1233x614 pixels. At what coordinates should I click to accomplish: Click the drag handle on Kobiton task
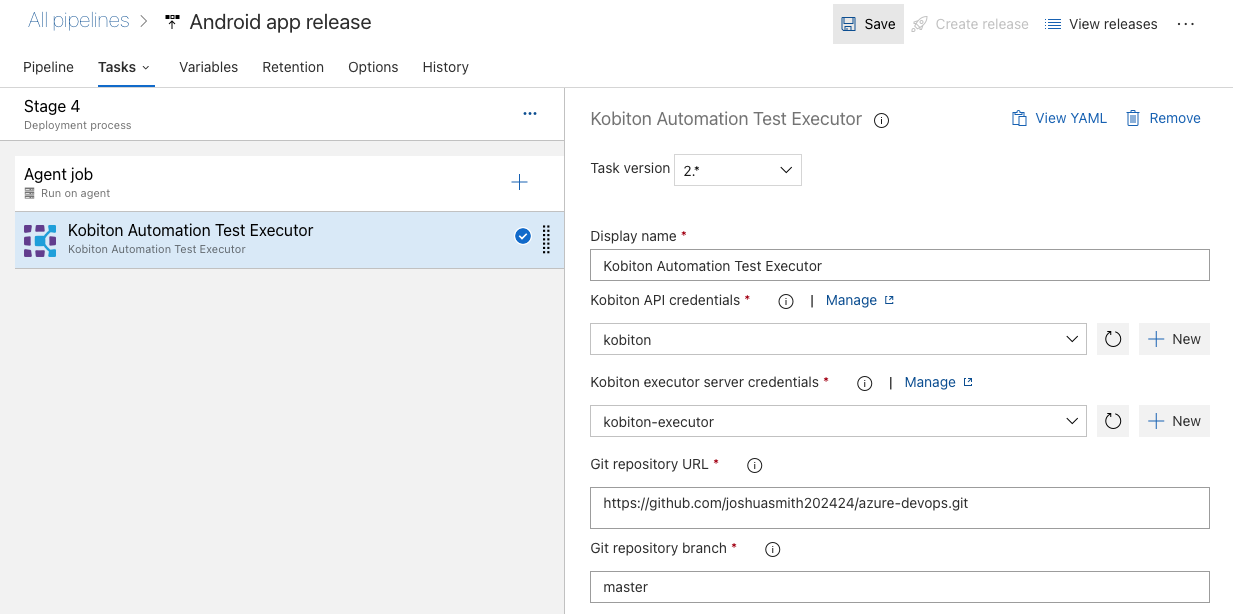tap(546, 239)
